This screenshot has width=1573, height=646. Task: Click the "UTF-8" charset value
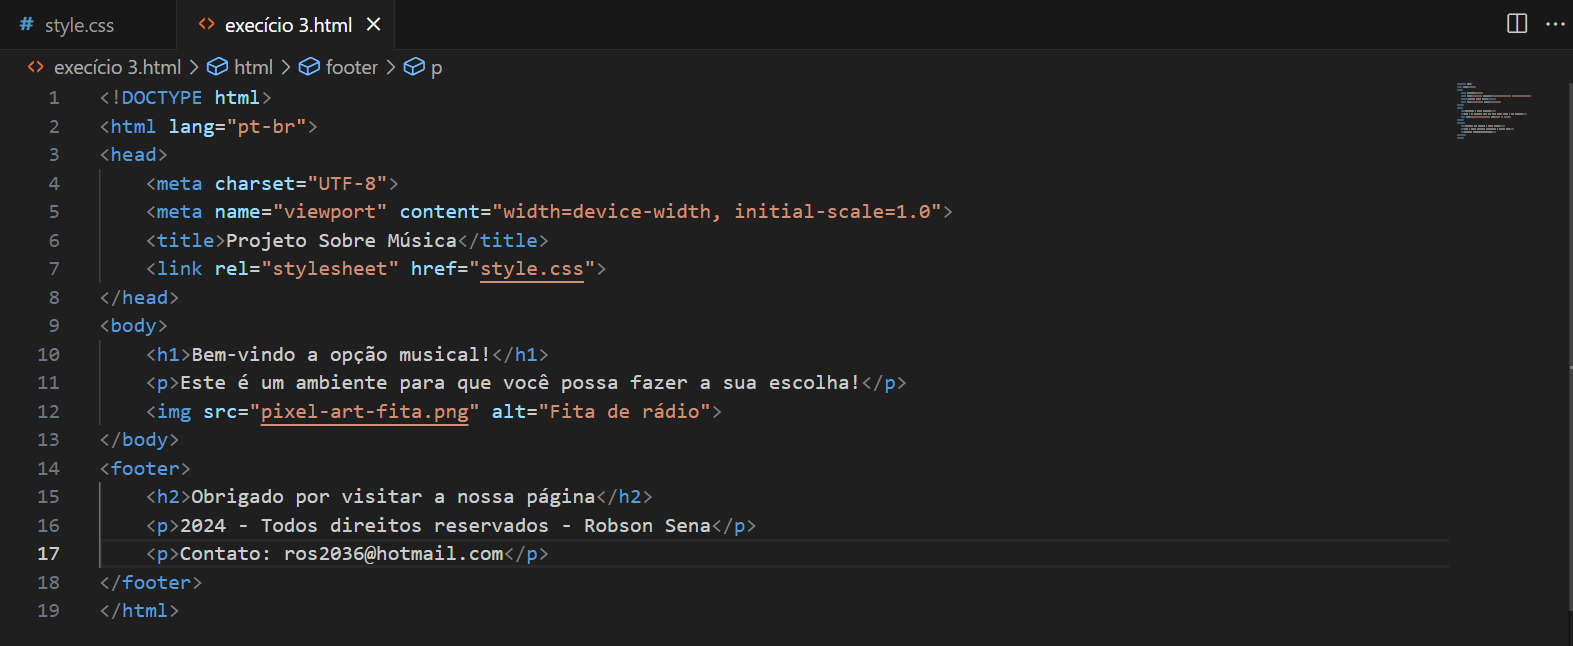pos(347,184)
